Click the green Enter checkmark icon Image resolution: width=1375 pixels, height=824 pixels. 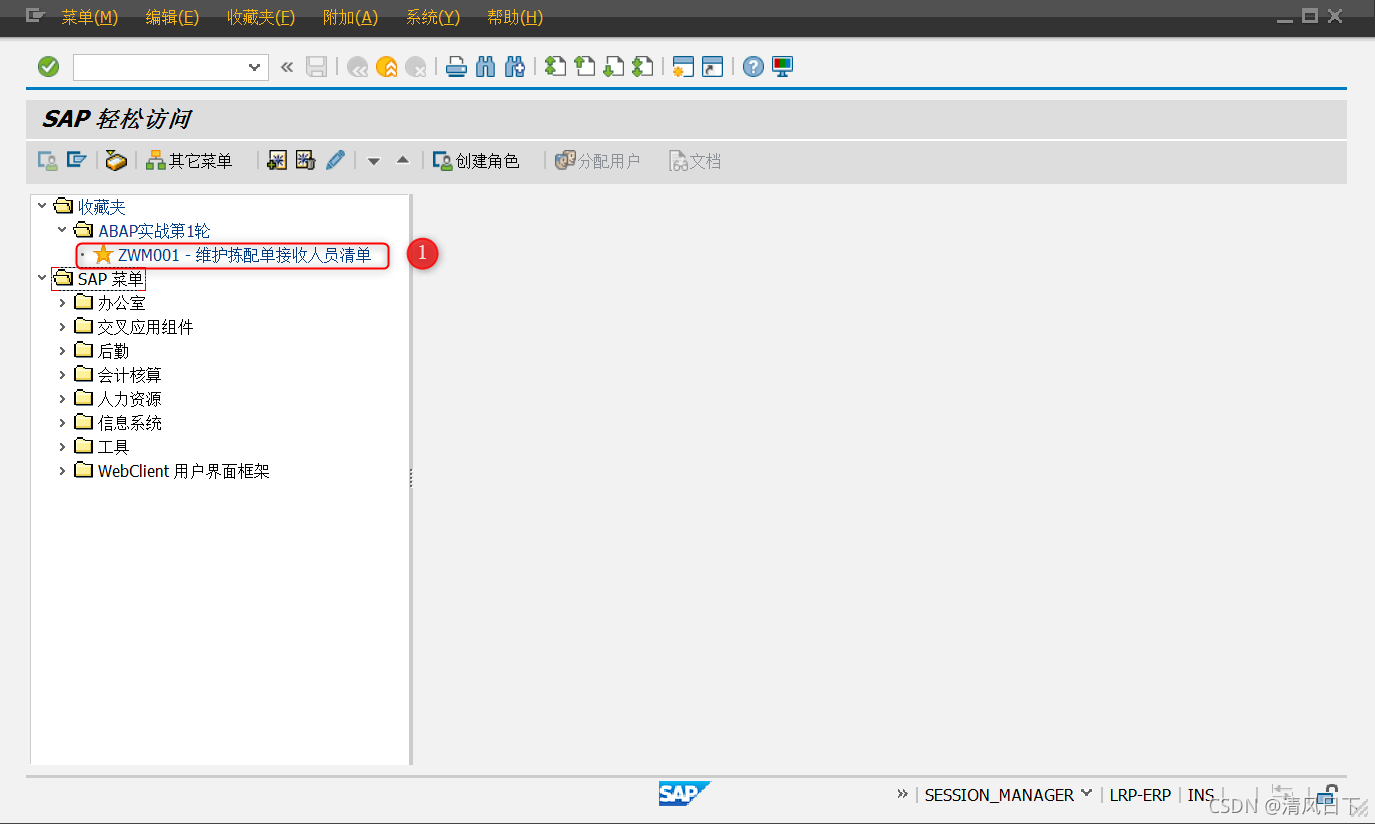click(x=48, y=67)
